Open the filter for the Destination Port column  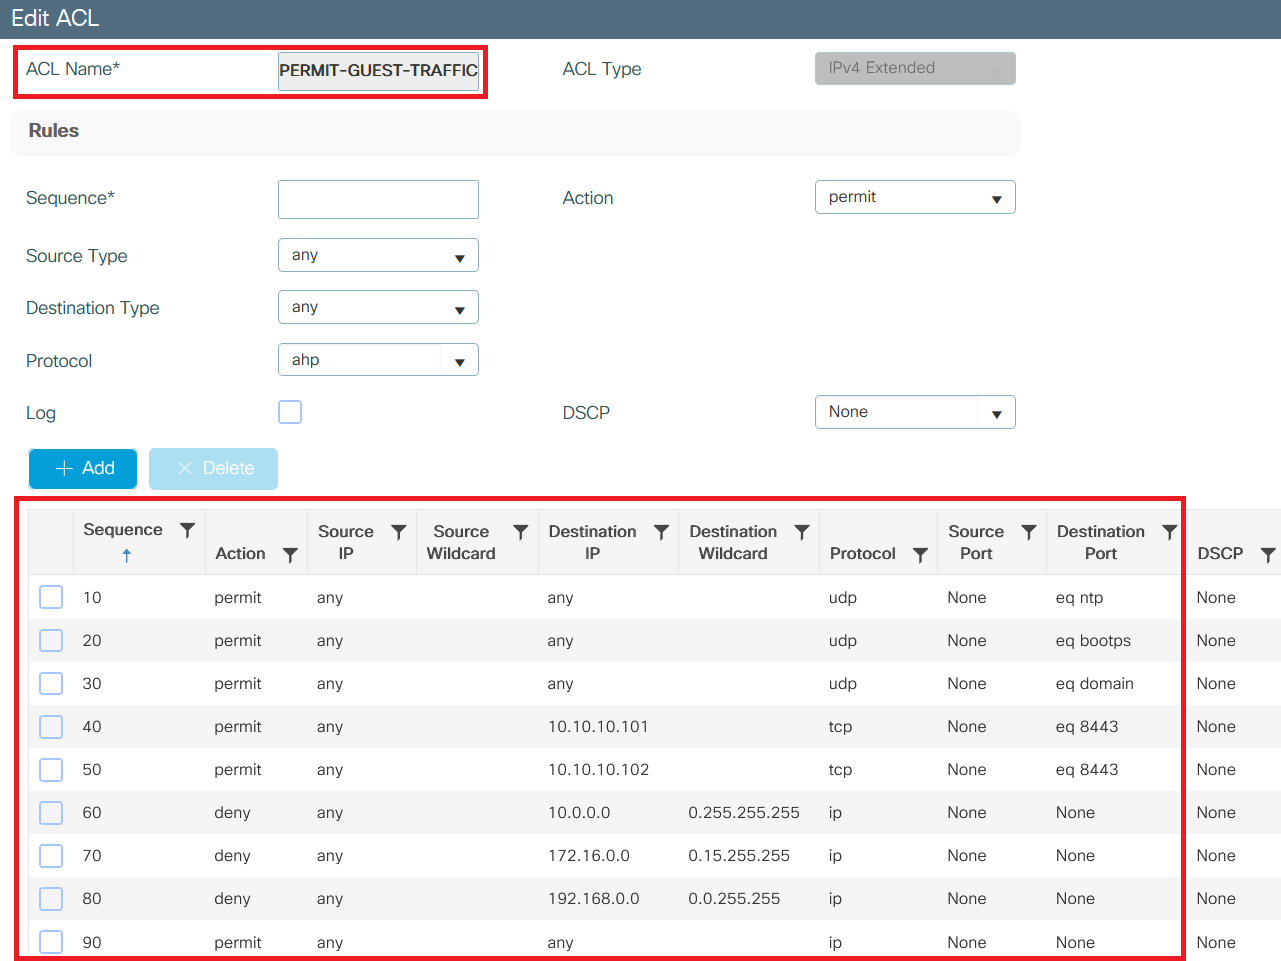pos(1170,531)
